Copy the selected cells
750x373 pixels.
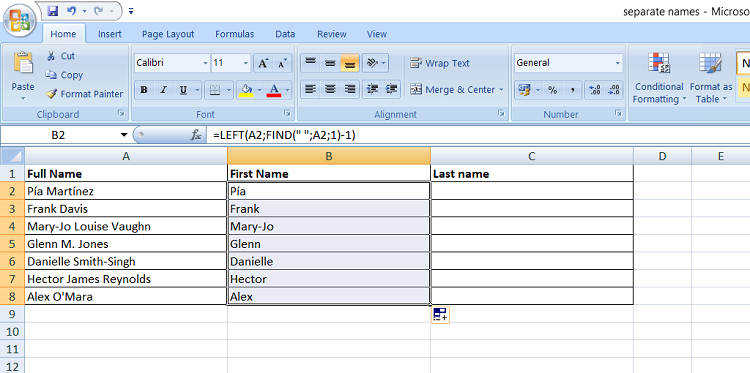pos(65,75)
